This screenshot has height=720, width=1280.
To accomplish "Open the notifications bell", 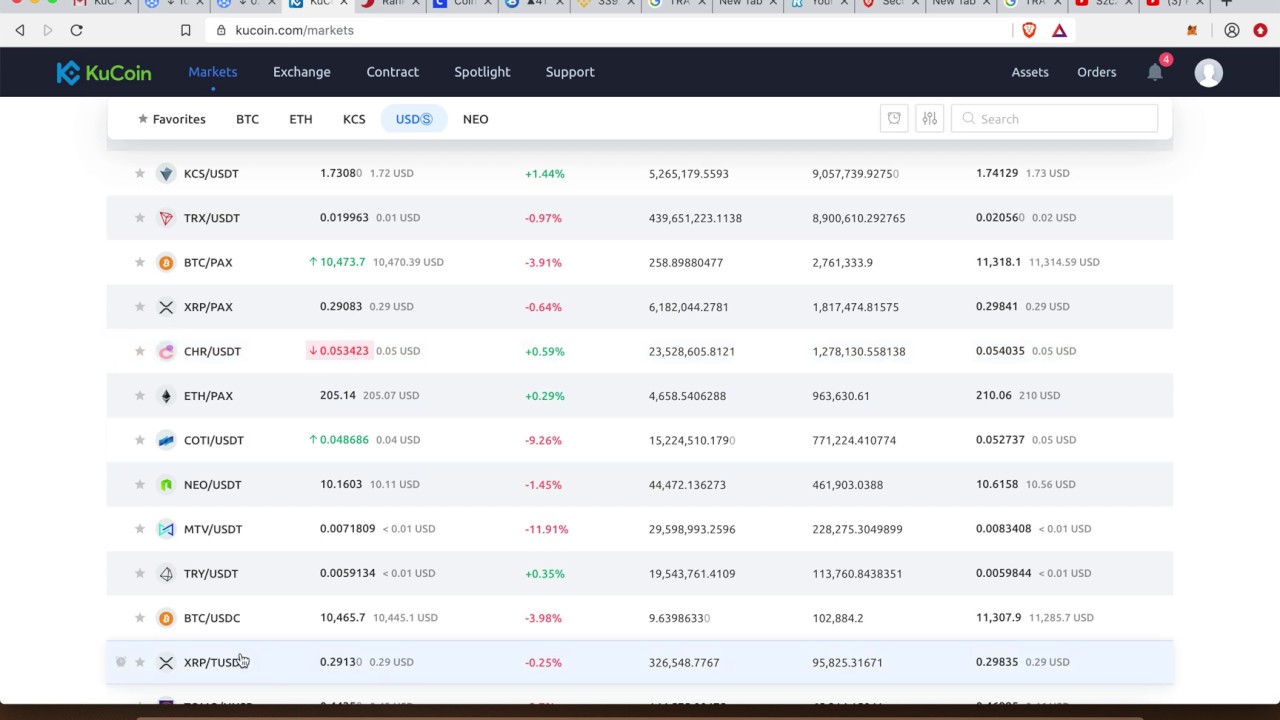I will 1155,72.
